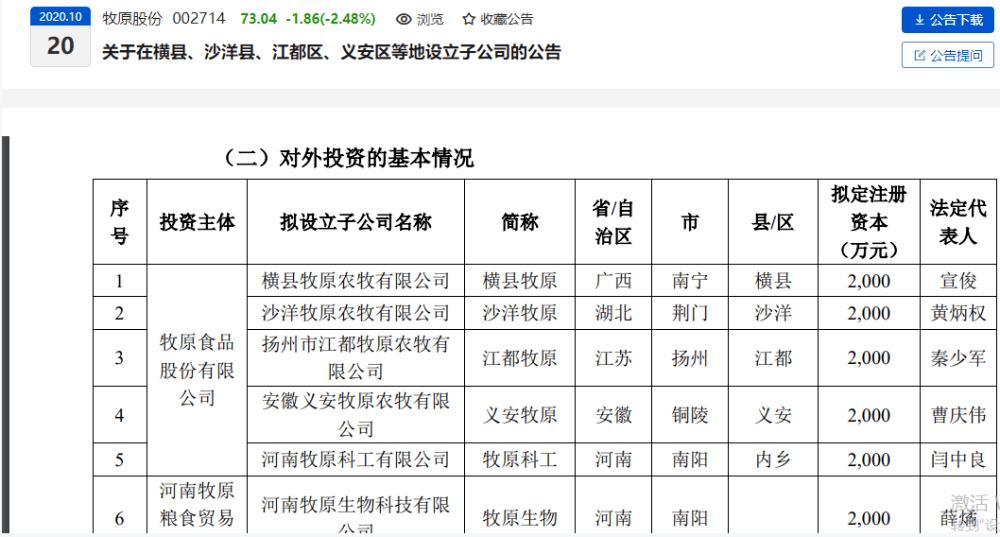This screenshot has height=537, width=1000.
Task: Click the abbreviation cell 义安牧原
Action: 520,415
